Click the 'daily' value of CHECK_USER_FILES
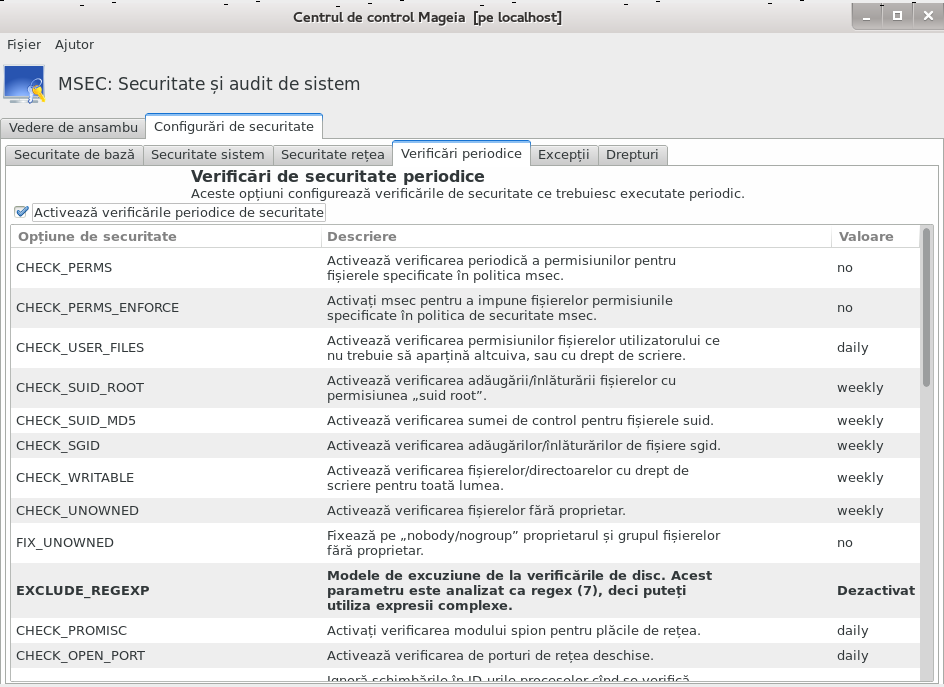Viewport: 944px width, 687px height. (x=852, y=348)
